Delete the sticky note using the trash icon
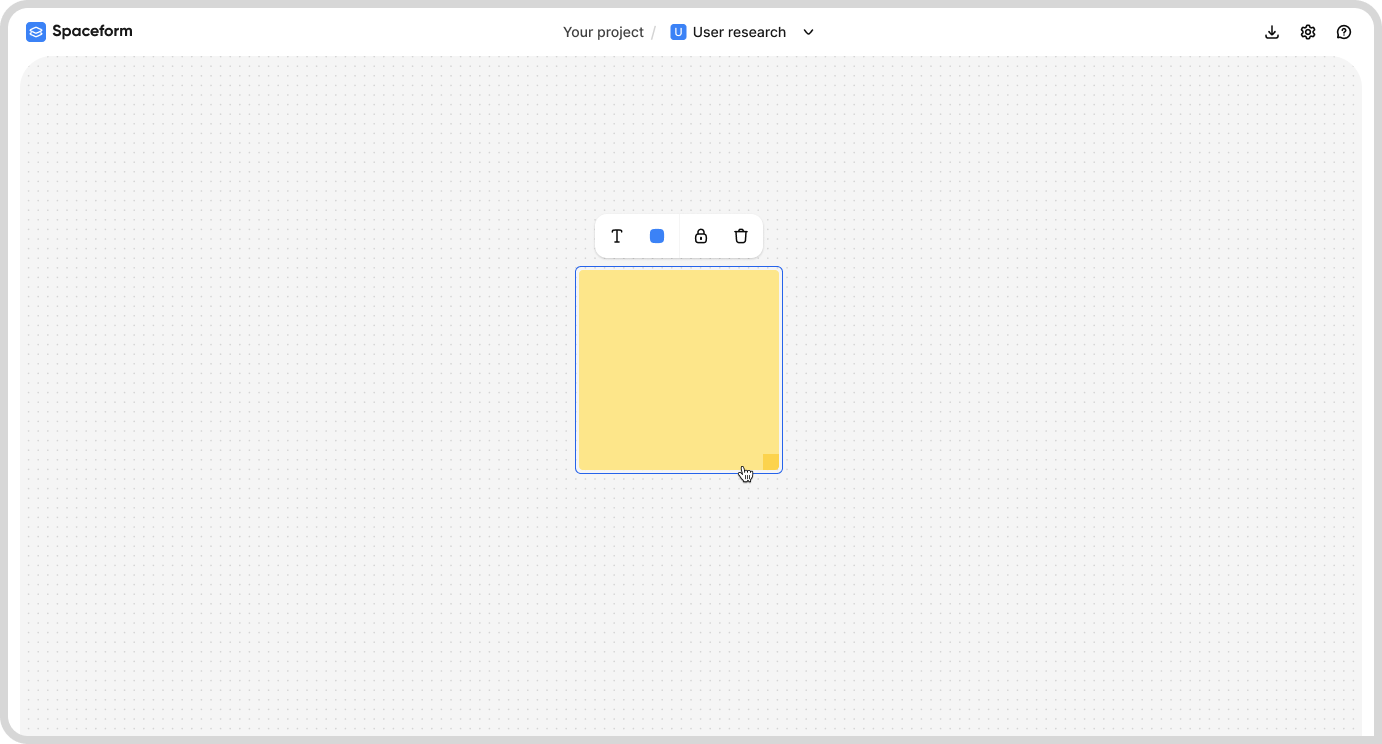1382x744 pixels. 741,236
